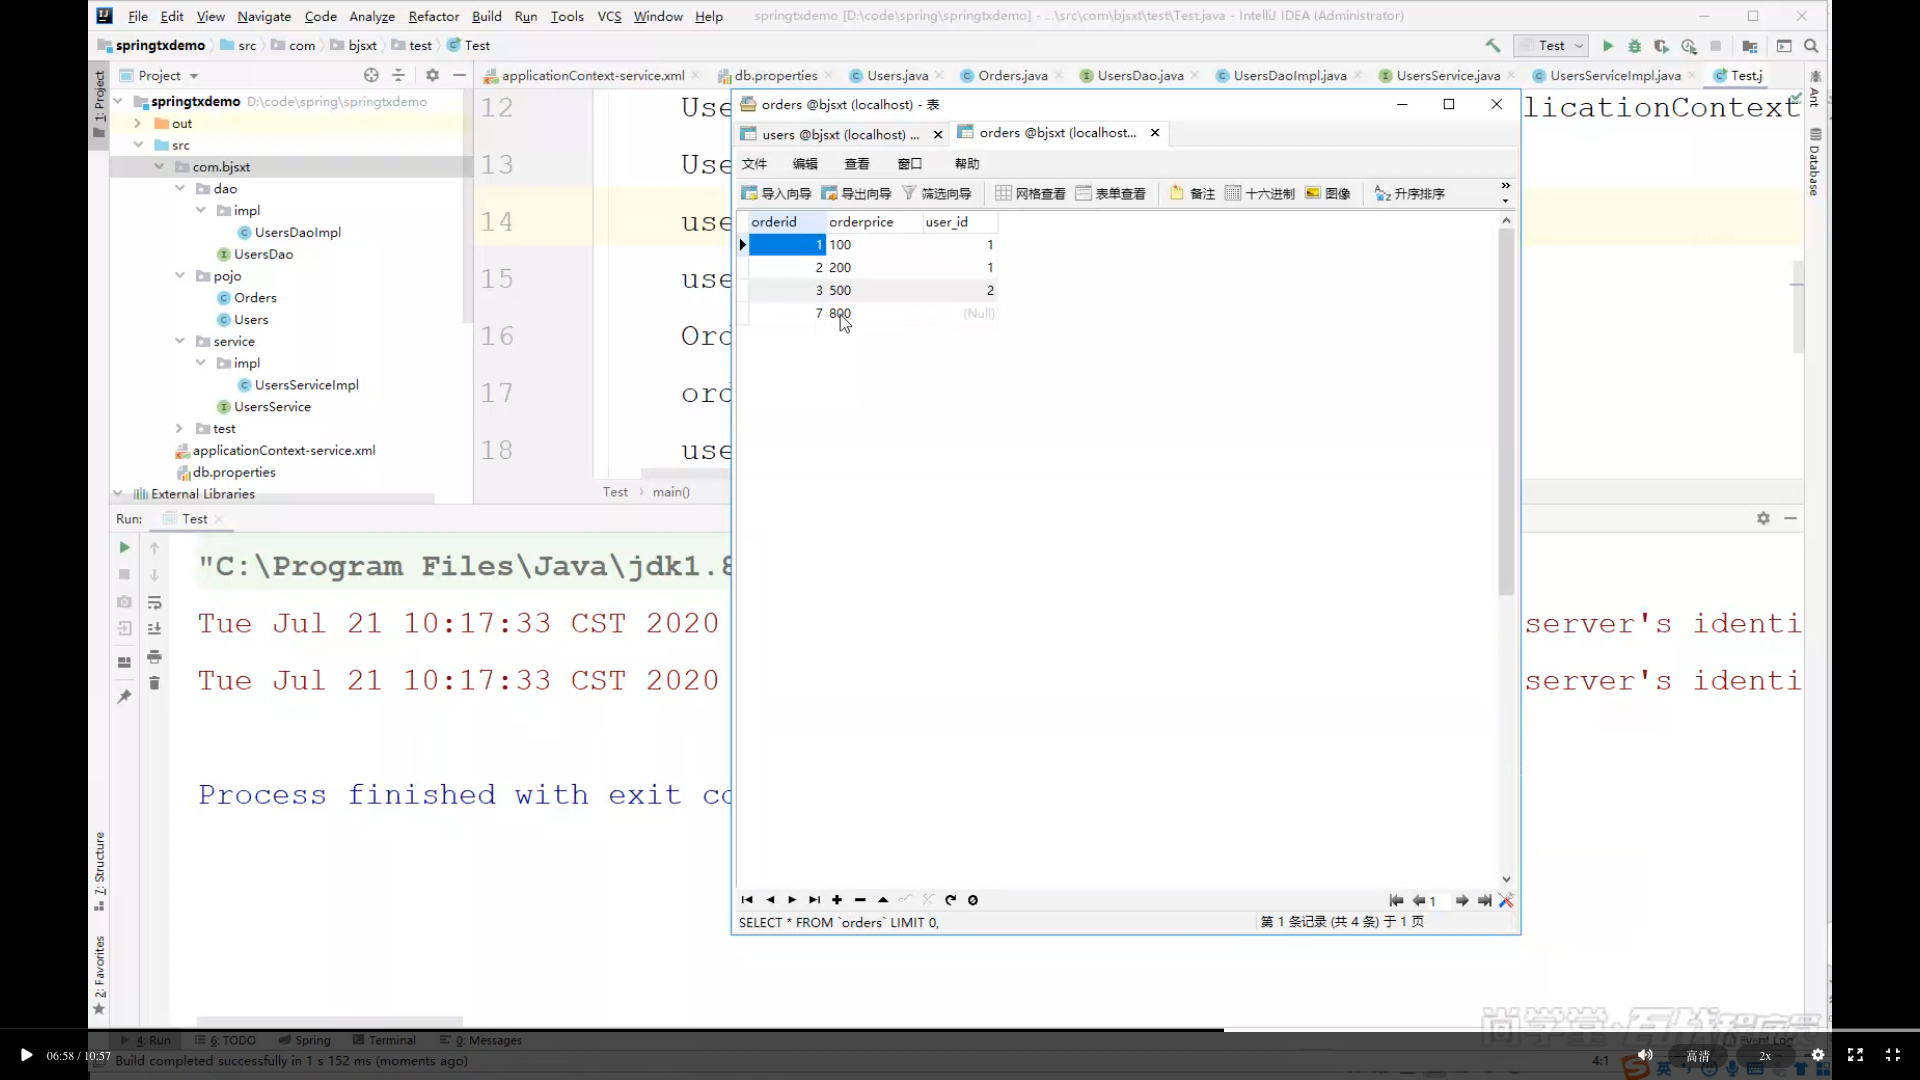Collapse the pojo package node
The height and width of the screenshot is (1080, 1920).
coord(180,276)
